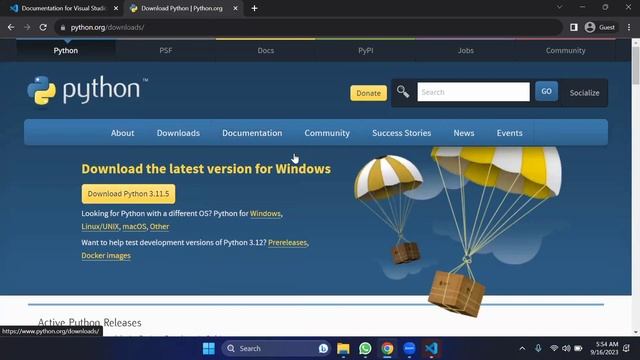
Task: Open Chrome three-dot menu
Action: pyautogui.click(x=629, y=27)
